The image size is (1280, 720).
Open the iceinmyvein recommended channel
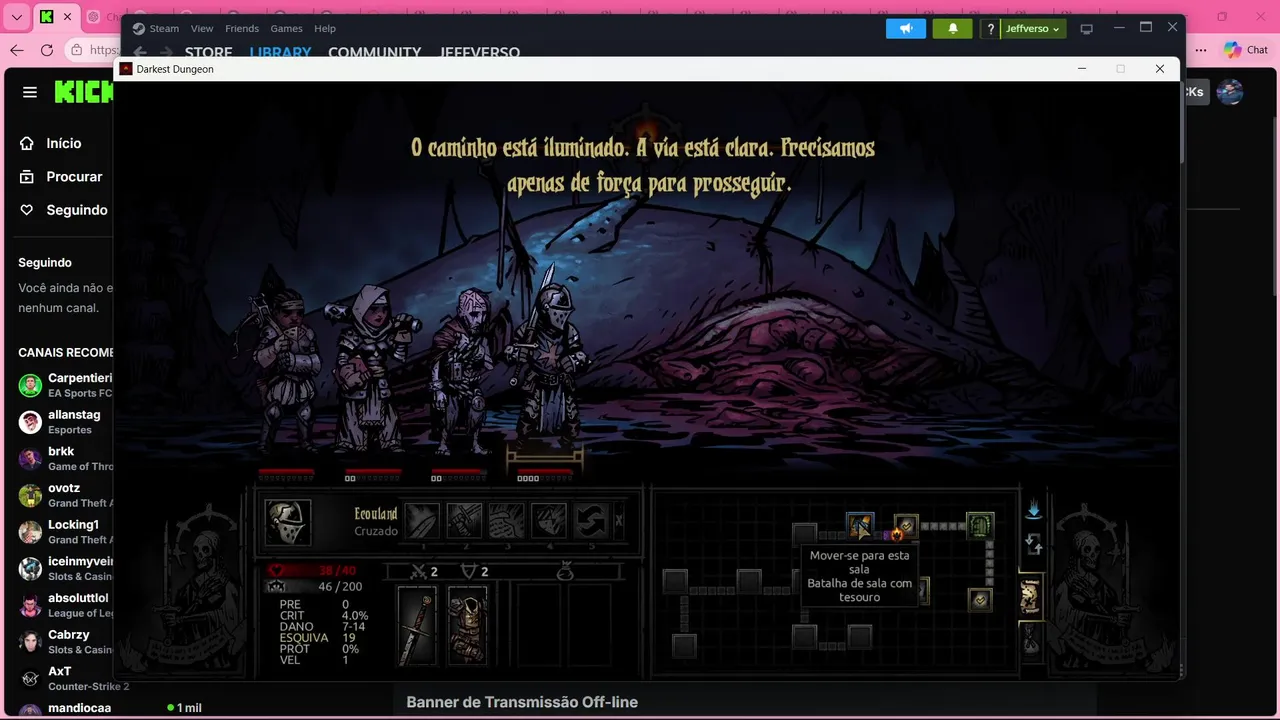point(64,568)
